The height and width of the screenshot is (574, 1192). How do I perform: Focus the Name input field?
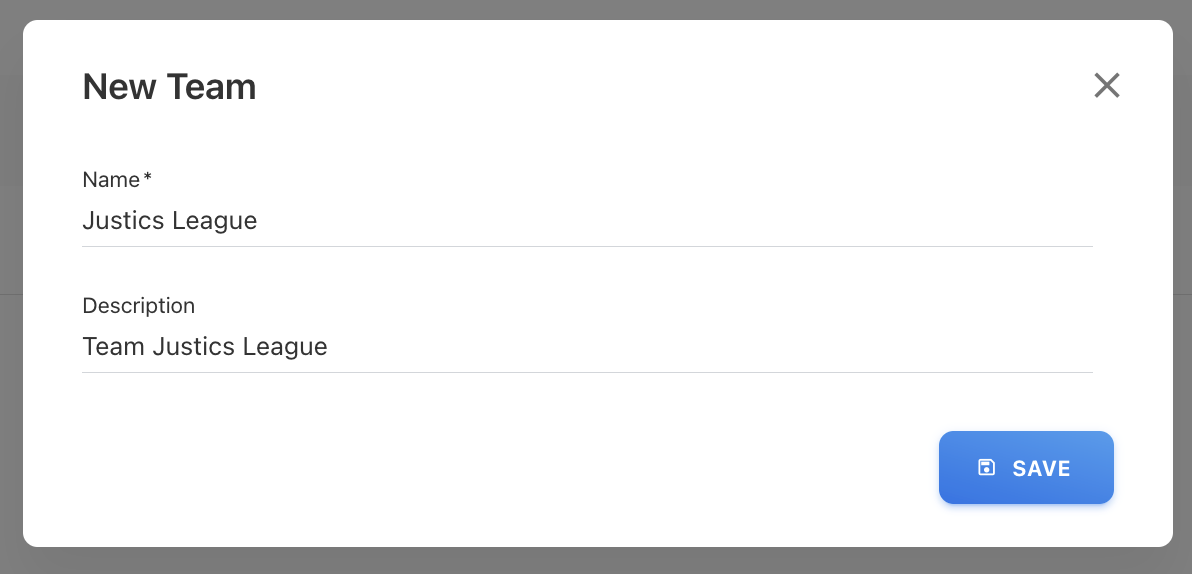point(586,221)
